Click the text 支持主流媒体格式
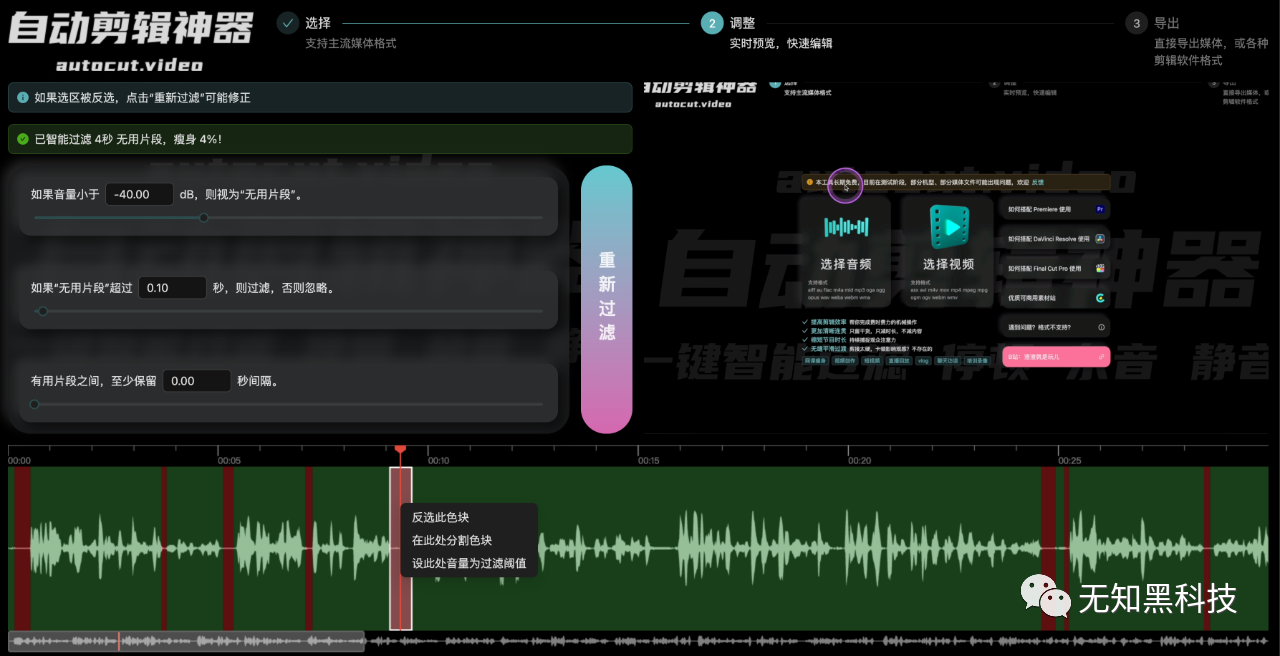 [351, 43]
